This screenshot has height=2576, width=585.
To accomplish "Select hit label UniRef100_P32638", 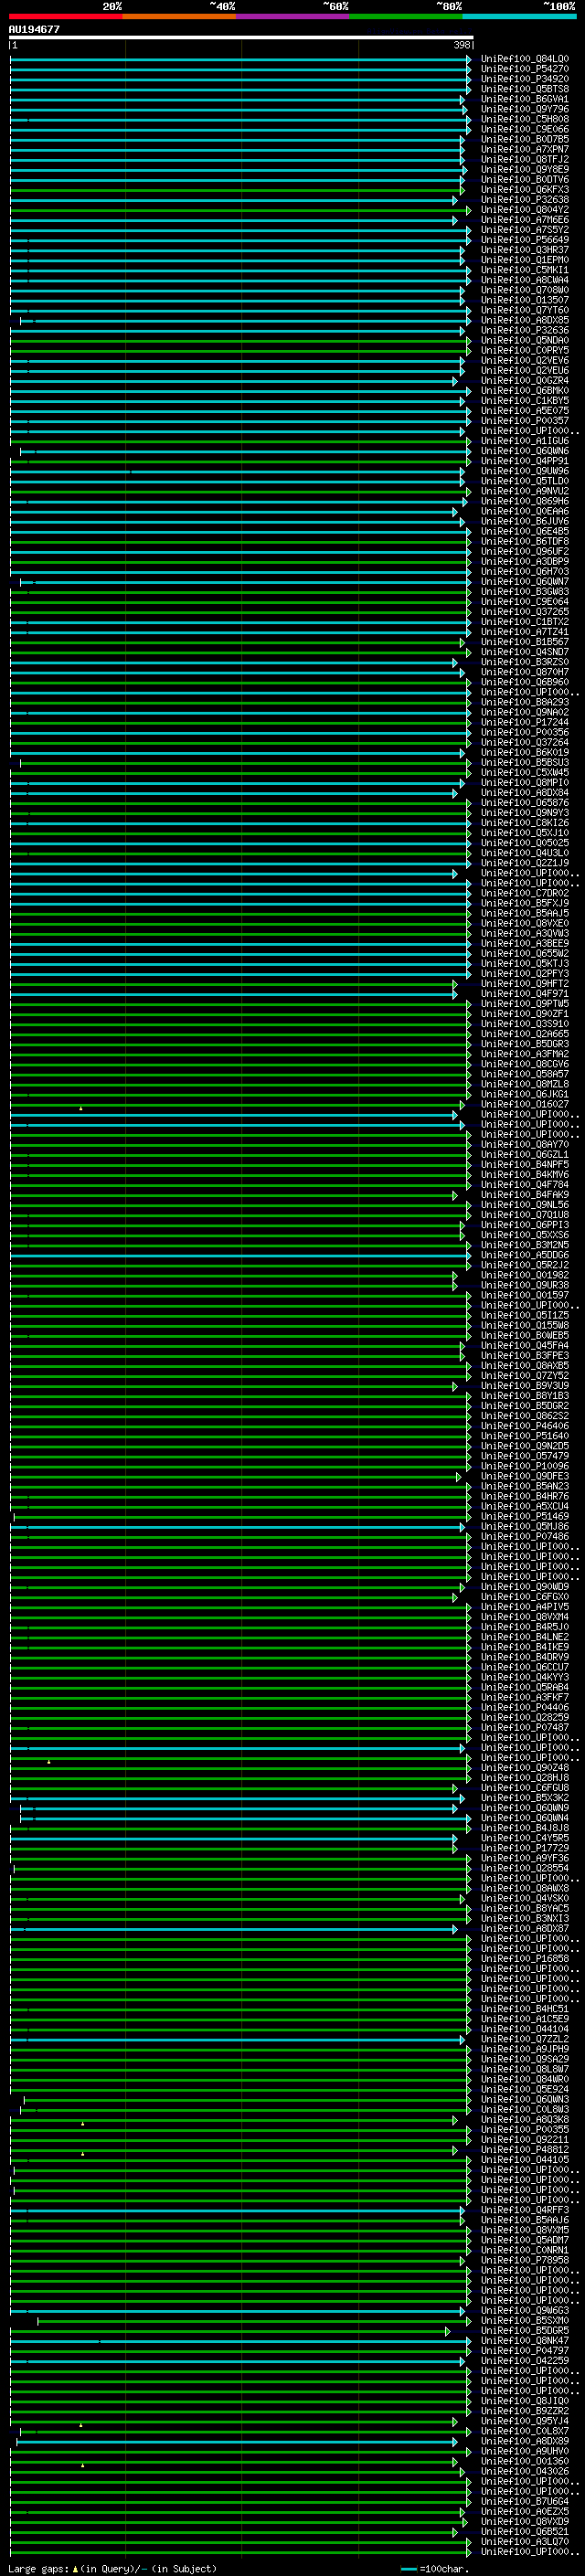I will 525,199.
